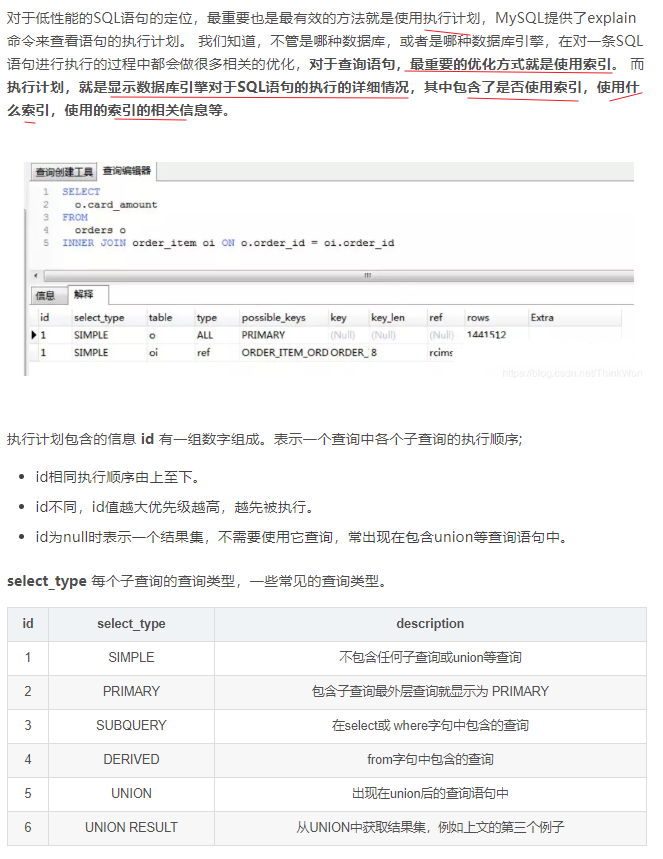Click the current-row arrow marker in the result grid
The image size is (663, 859).
34,335
